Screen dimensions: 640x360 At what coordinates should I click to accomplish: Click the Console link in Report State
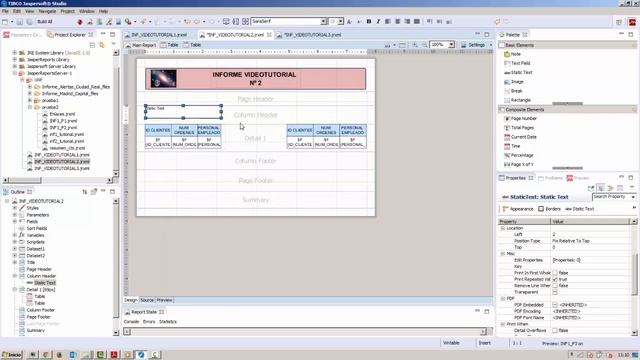click(x=131, y=322)
